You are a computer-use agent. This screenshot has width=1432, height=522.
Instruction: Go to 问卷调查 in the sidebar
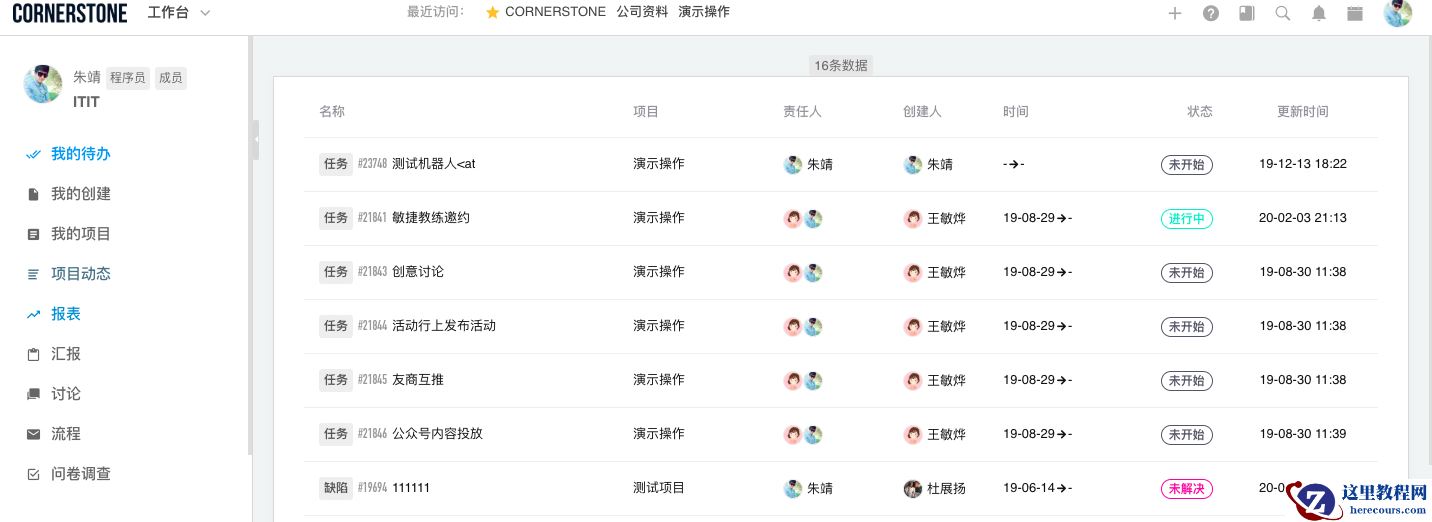[x=80, y=474]
